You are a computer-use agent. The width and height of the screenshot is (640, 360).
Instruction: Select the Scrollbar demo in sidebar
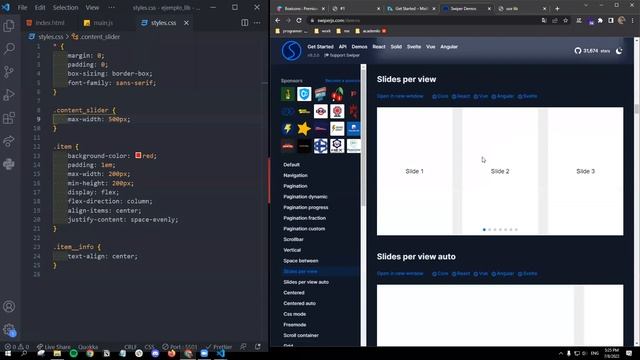click(x=293, y=239)
